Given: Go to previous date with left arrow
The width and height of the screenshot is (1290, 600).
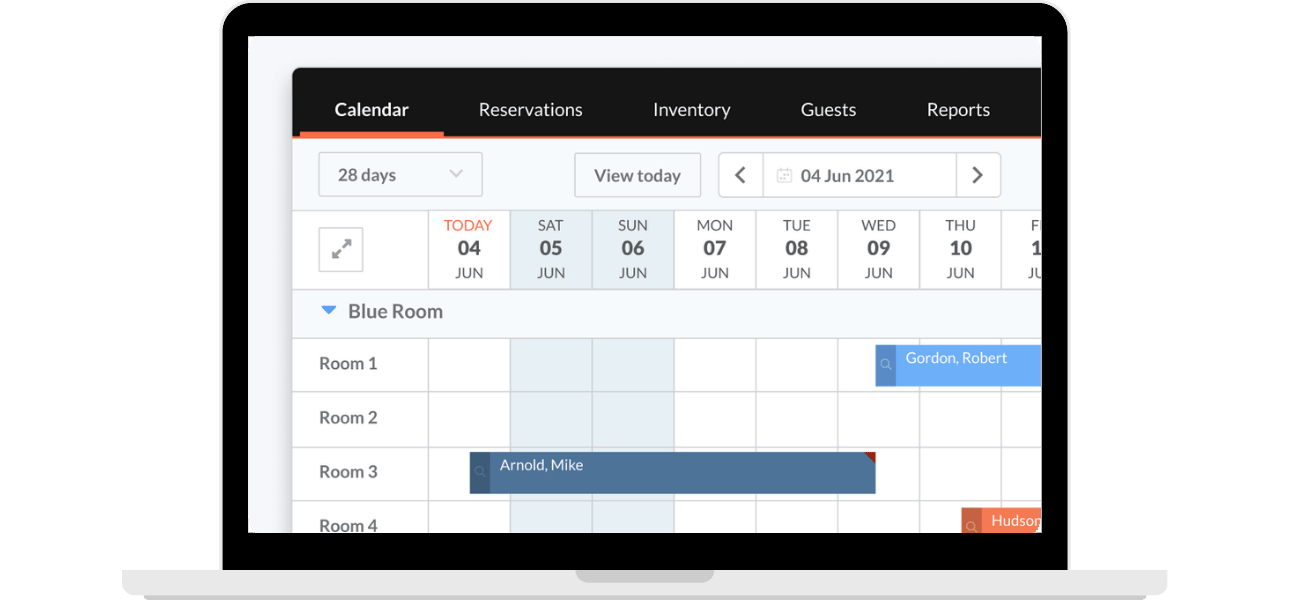Looking at the screenshot, I should pyautogui.click(x=741, y=176).
